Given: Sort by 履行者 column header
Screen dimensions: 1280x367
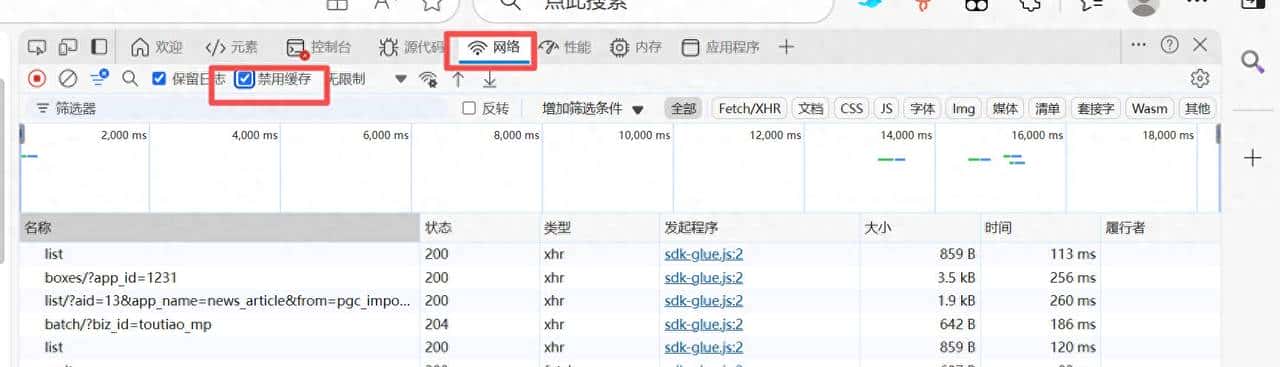Looking at the screenshot, I should pos(1160,228).
